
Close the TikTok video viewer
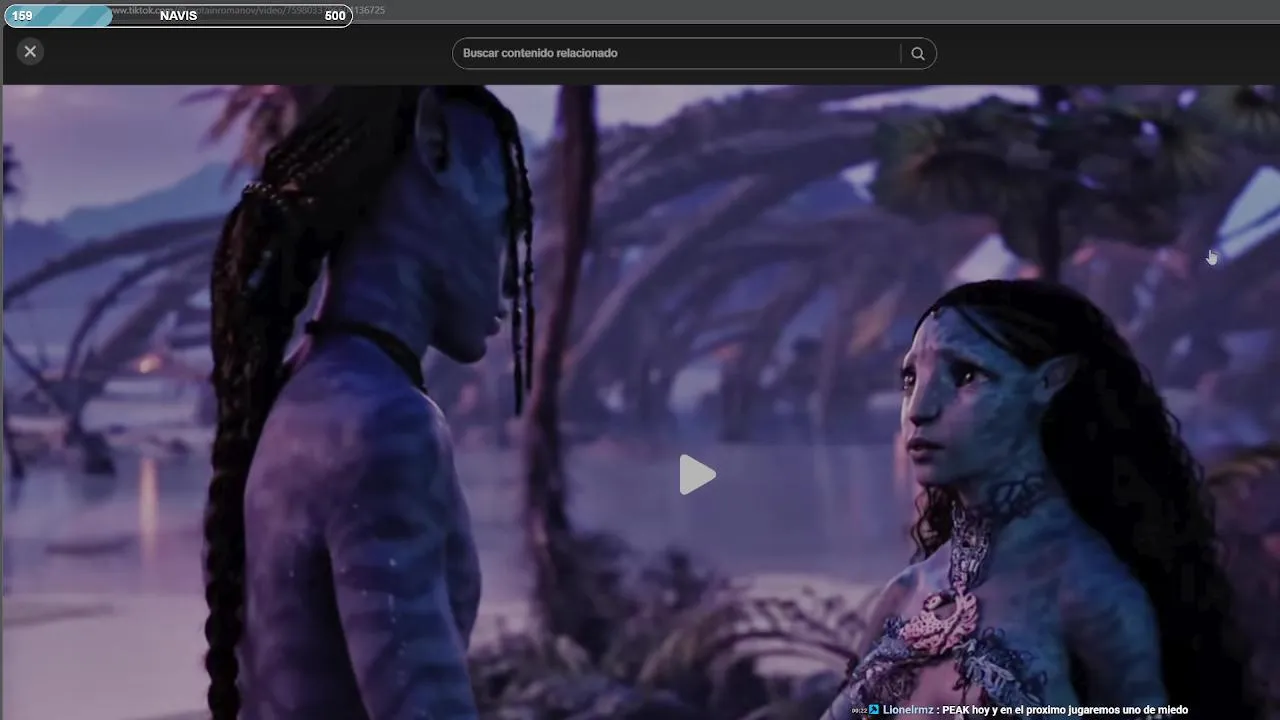pyautogui.click(x=30, y=51)
